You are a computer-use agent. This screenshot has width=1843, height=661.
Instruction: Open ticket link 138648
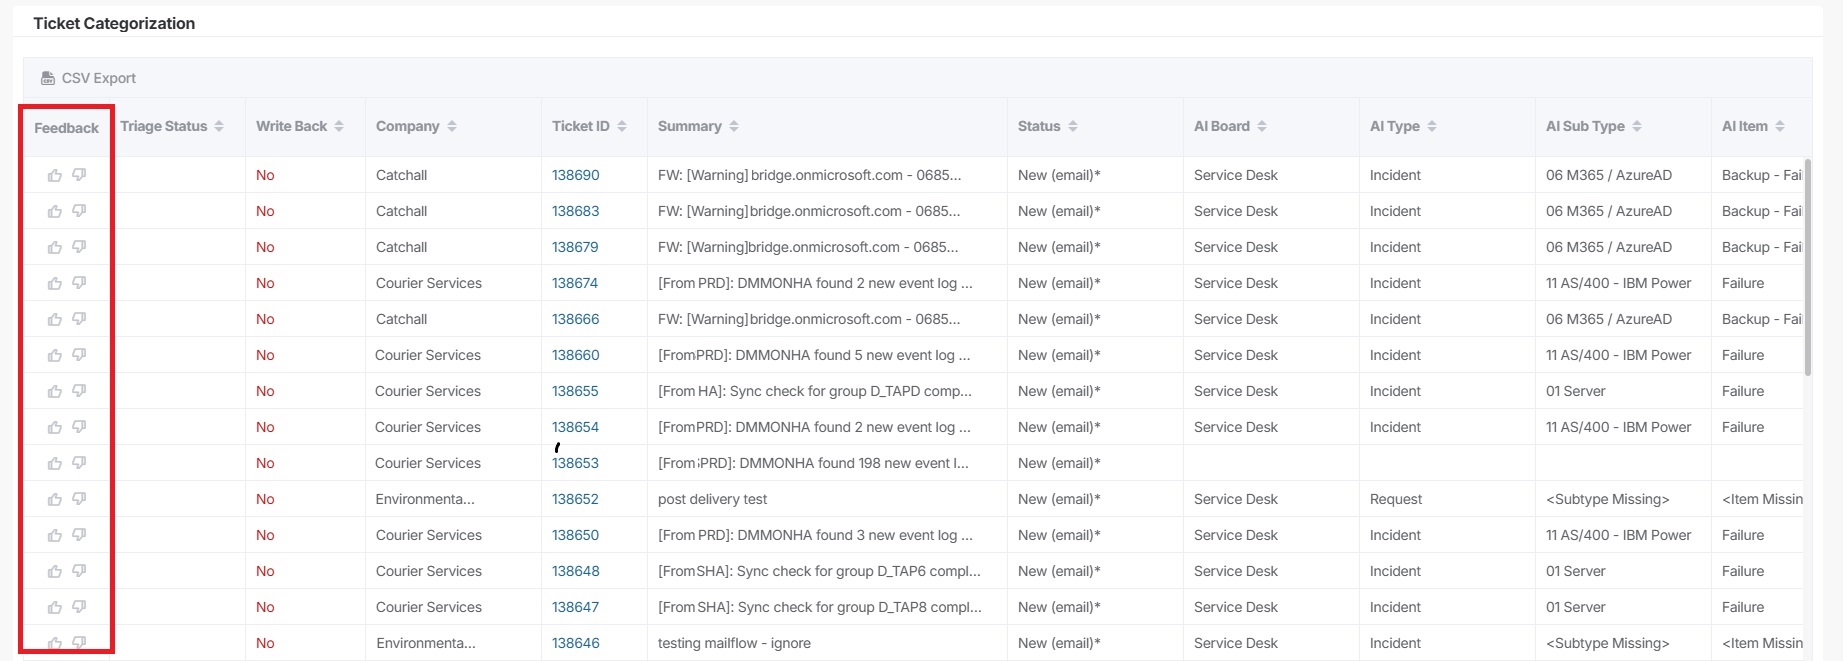576,571
